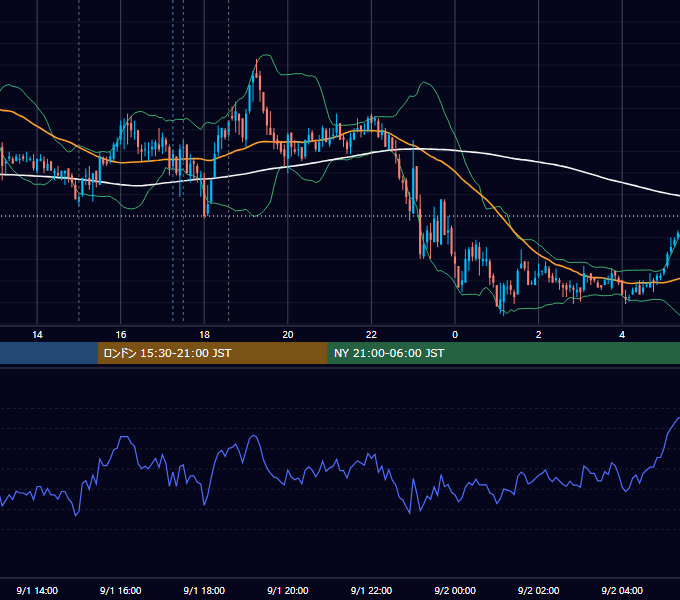This screenshot has height=600, width=680.
Task: Click the "2" hour label on price chart axis
Action: (539, 335)
